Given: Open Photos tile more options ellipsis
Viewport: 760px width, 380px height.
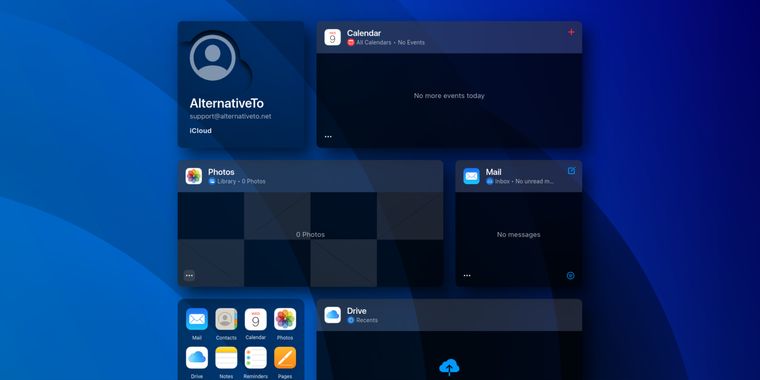Looking at the screenshot, I should coord(189,275).
